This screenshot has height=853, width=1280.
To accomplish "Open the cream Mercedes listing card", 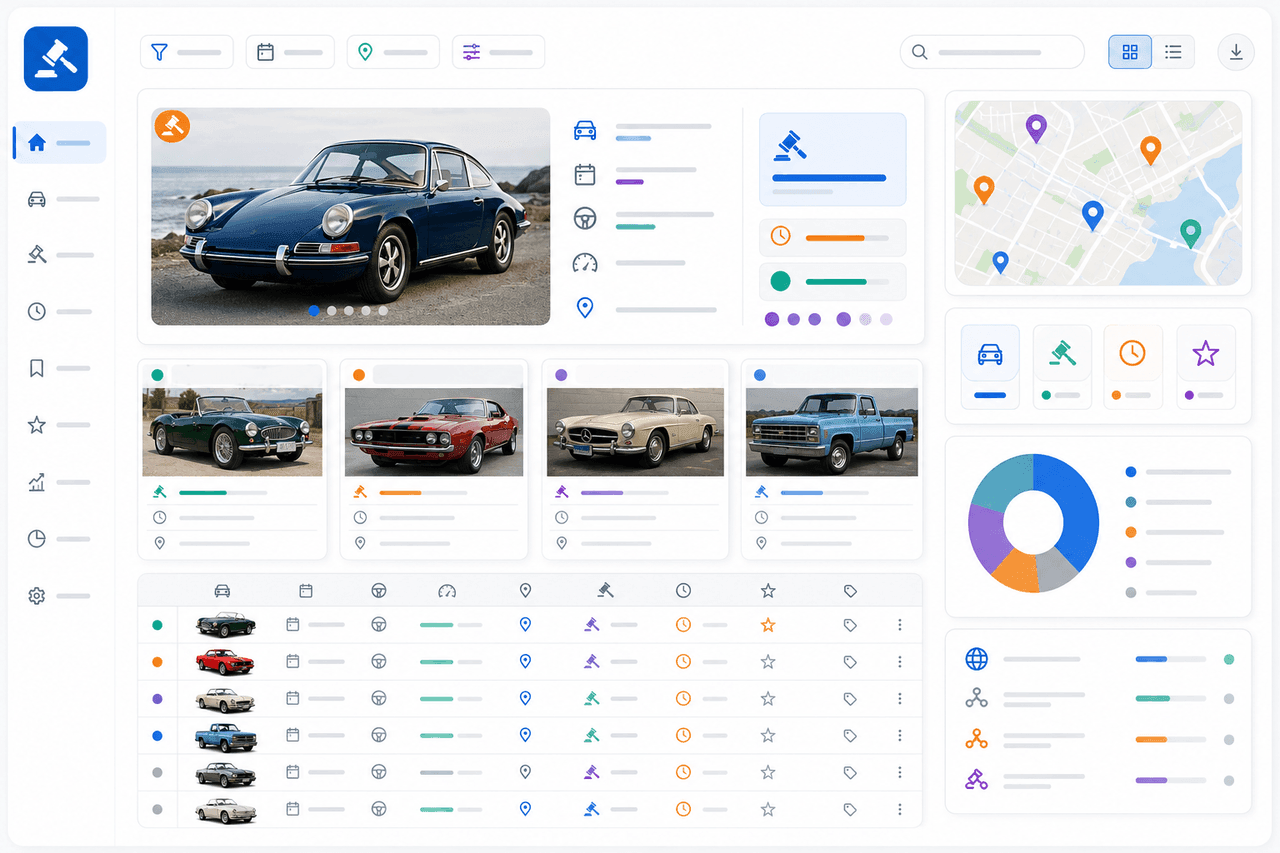I will point(635,459).
